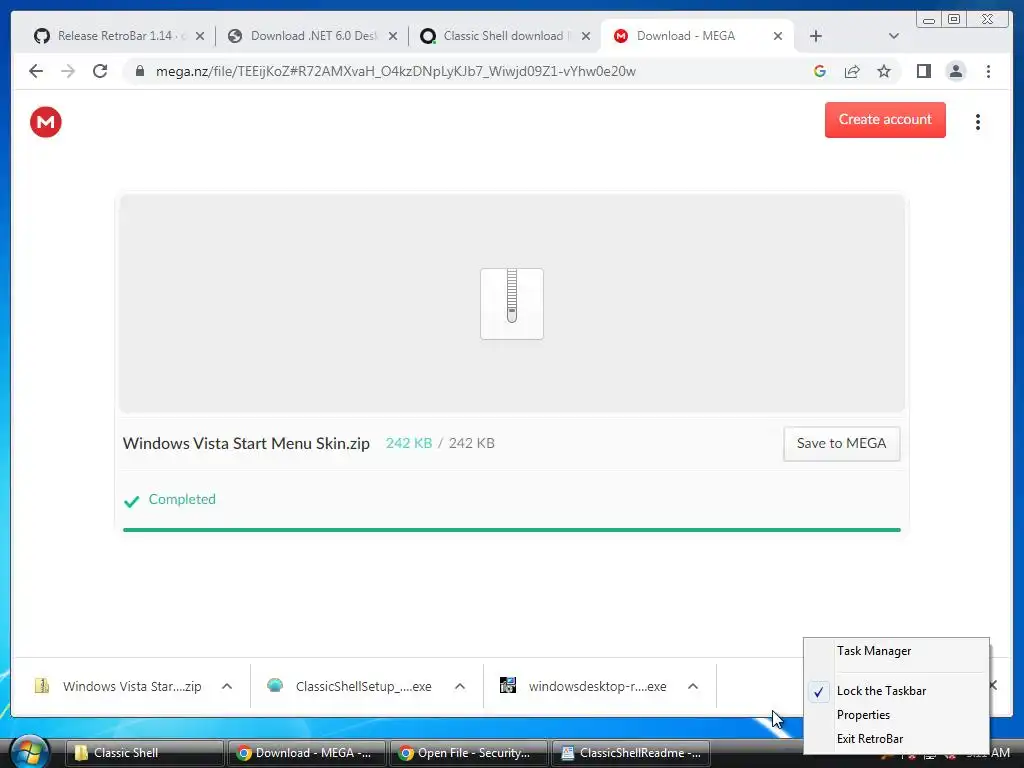Close the Classic Shell download tab
Screen dimensions: 1024x768
pos(586,36)
